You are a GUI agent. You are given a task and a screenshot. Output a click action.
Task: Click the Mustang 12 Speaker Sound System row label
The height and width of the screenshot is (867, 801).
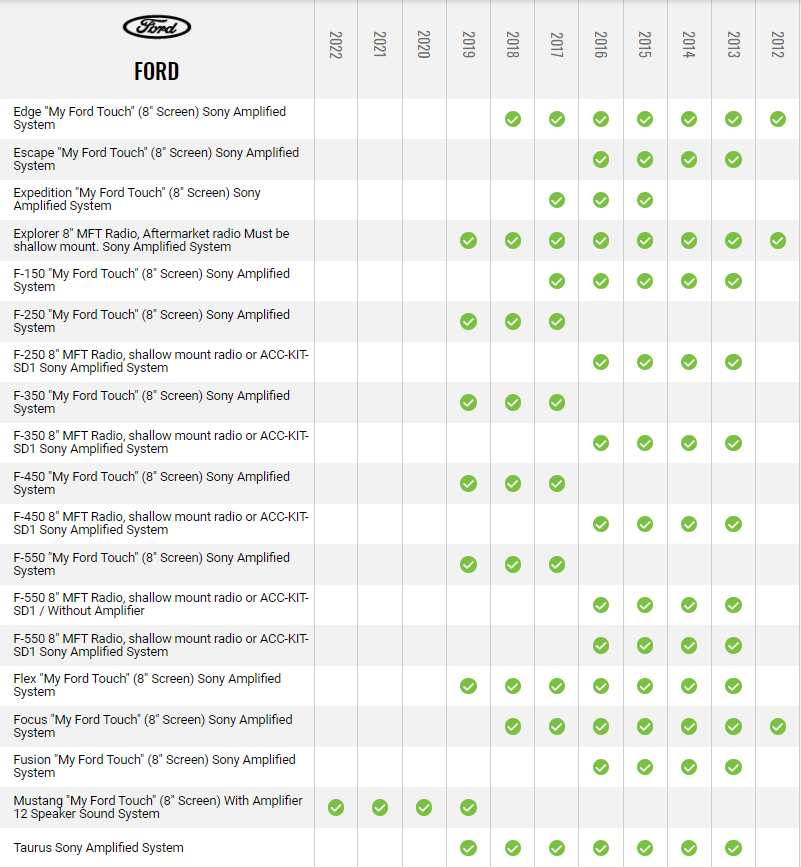point(158,807)
